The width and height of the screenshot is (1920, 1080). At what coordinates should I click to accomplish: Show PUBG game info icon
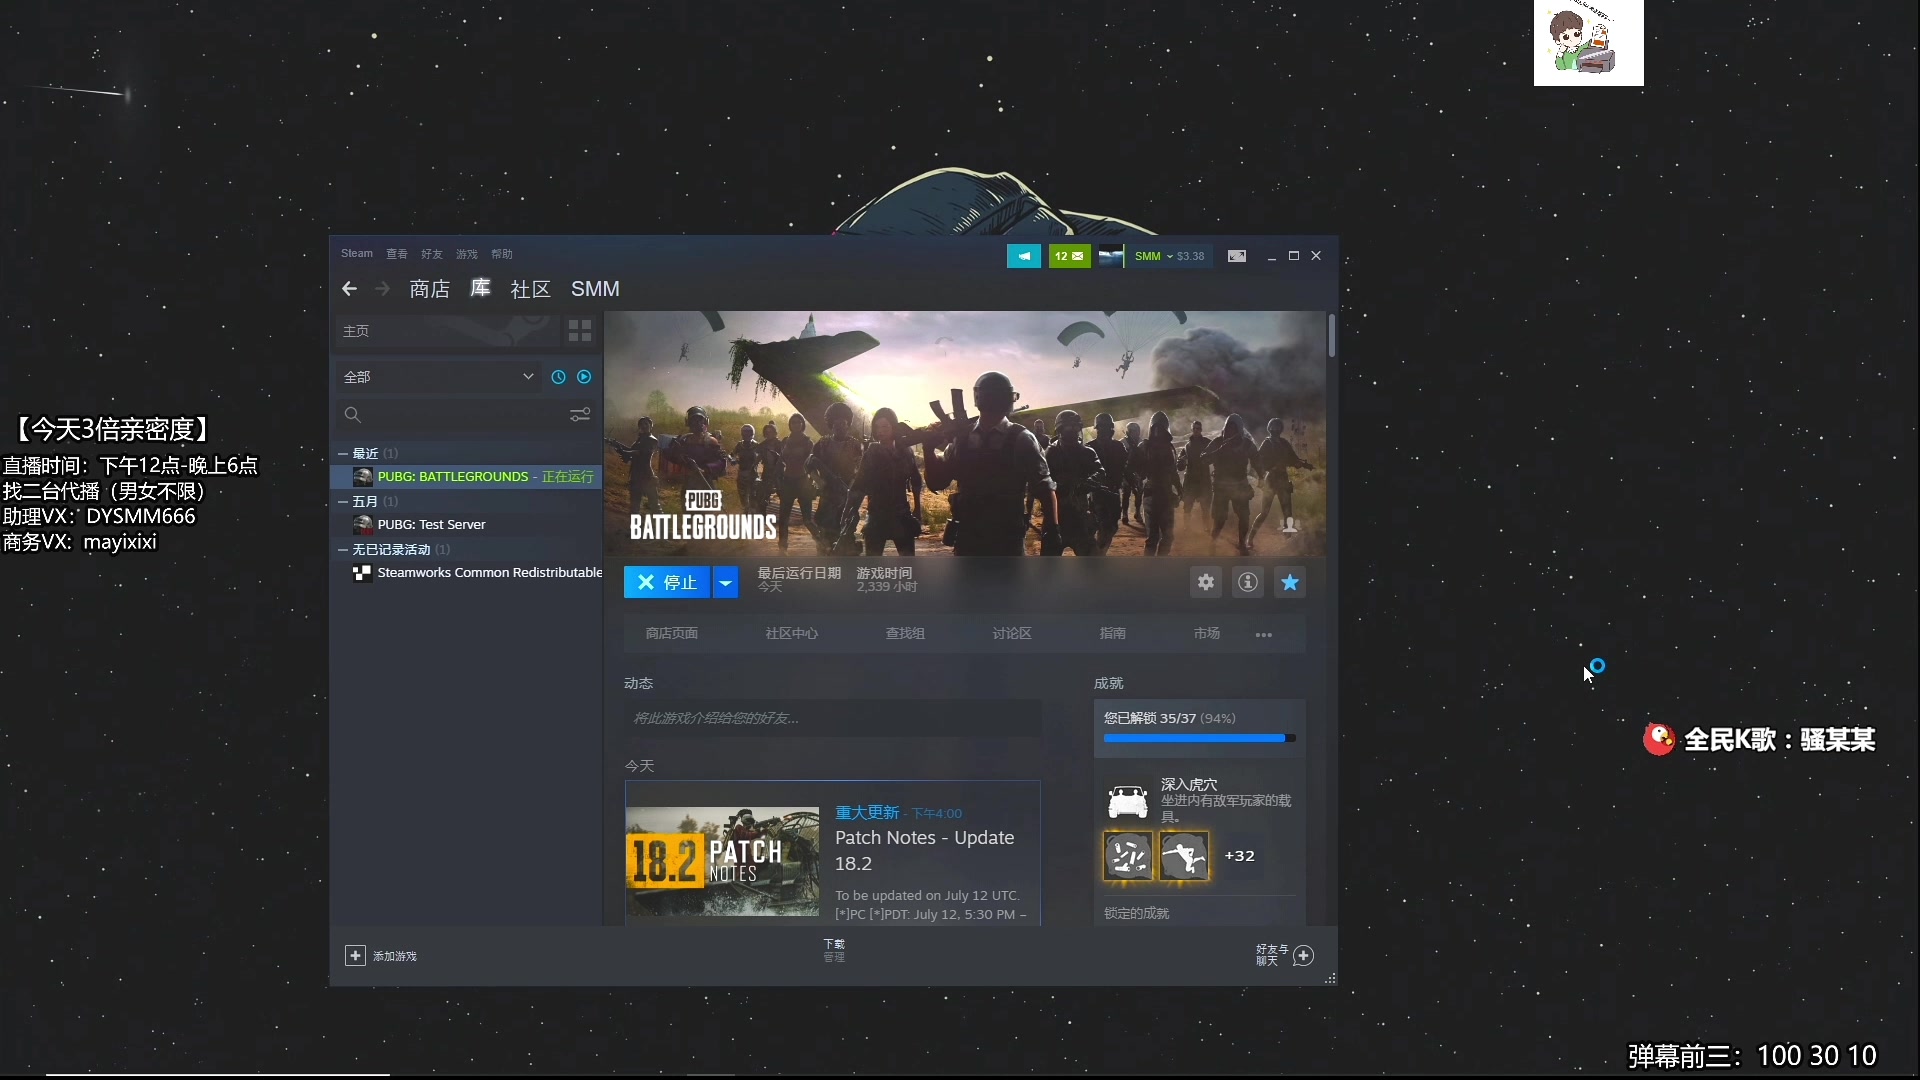[x=1248, y=582]
